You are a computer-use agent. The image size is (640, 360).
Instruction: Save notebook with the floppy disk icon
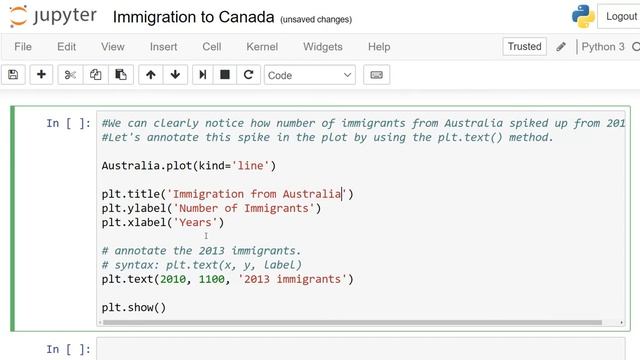point(13,75)
